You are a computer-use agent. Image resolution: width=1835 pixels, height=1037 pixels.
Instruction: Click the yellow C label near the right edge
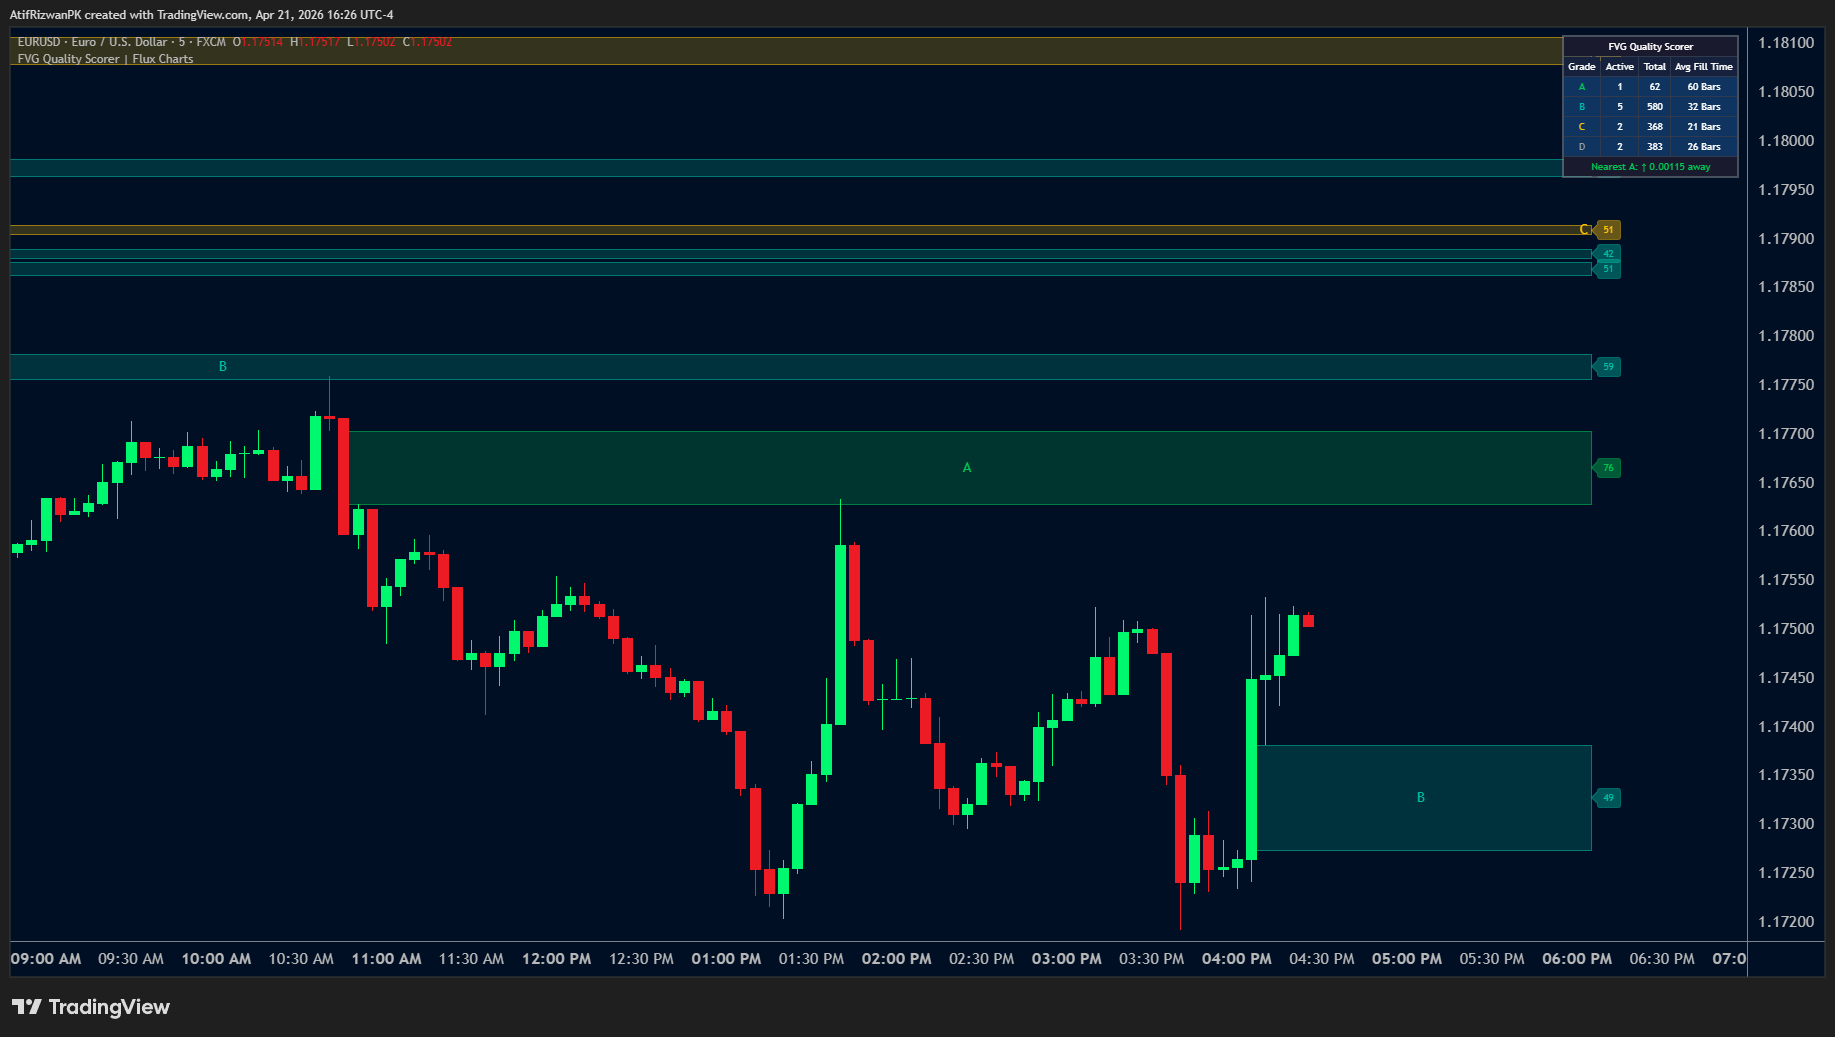pos(1584,230)
